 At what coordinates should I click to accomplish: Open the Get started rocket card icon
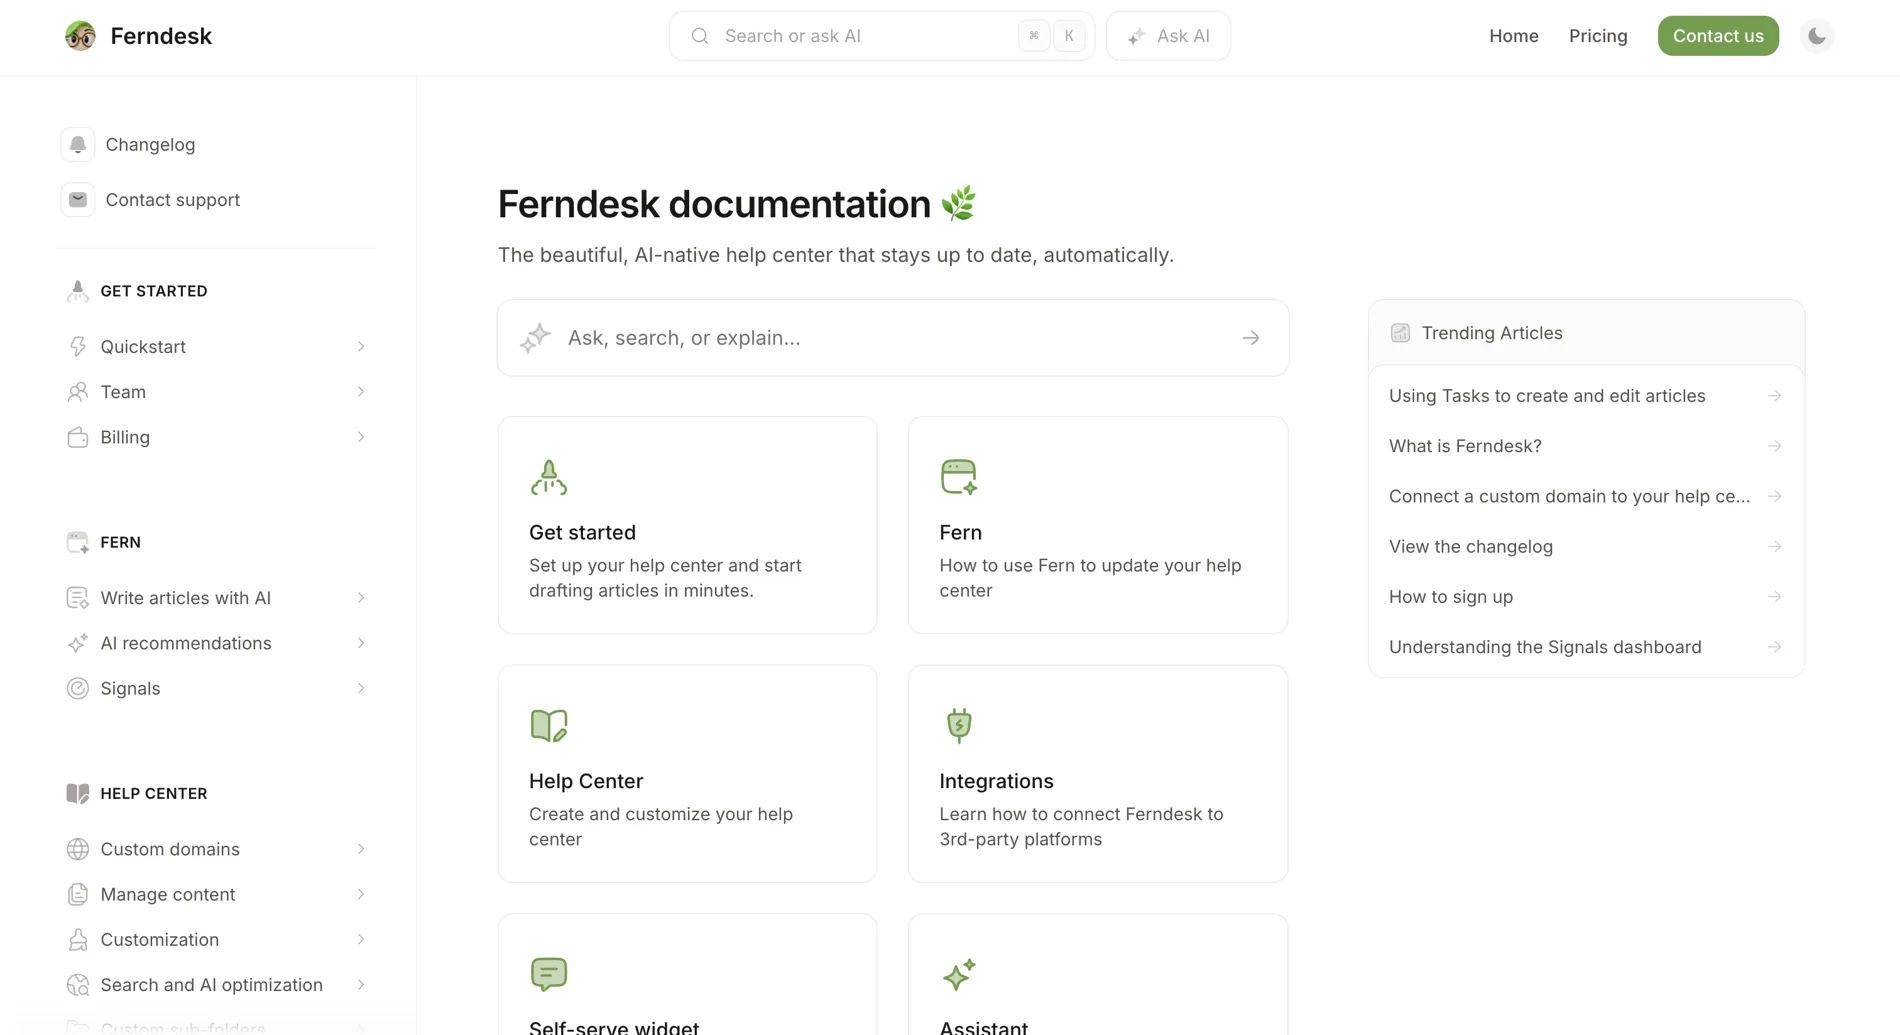pos(548,477)
